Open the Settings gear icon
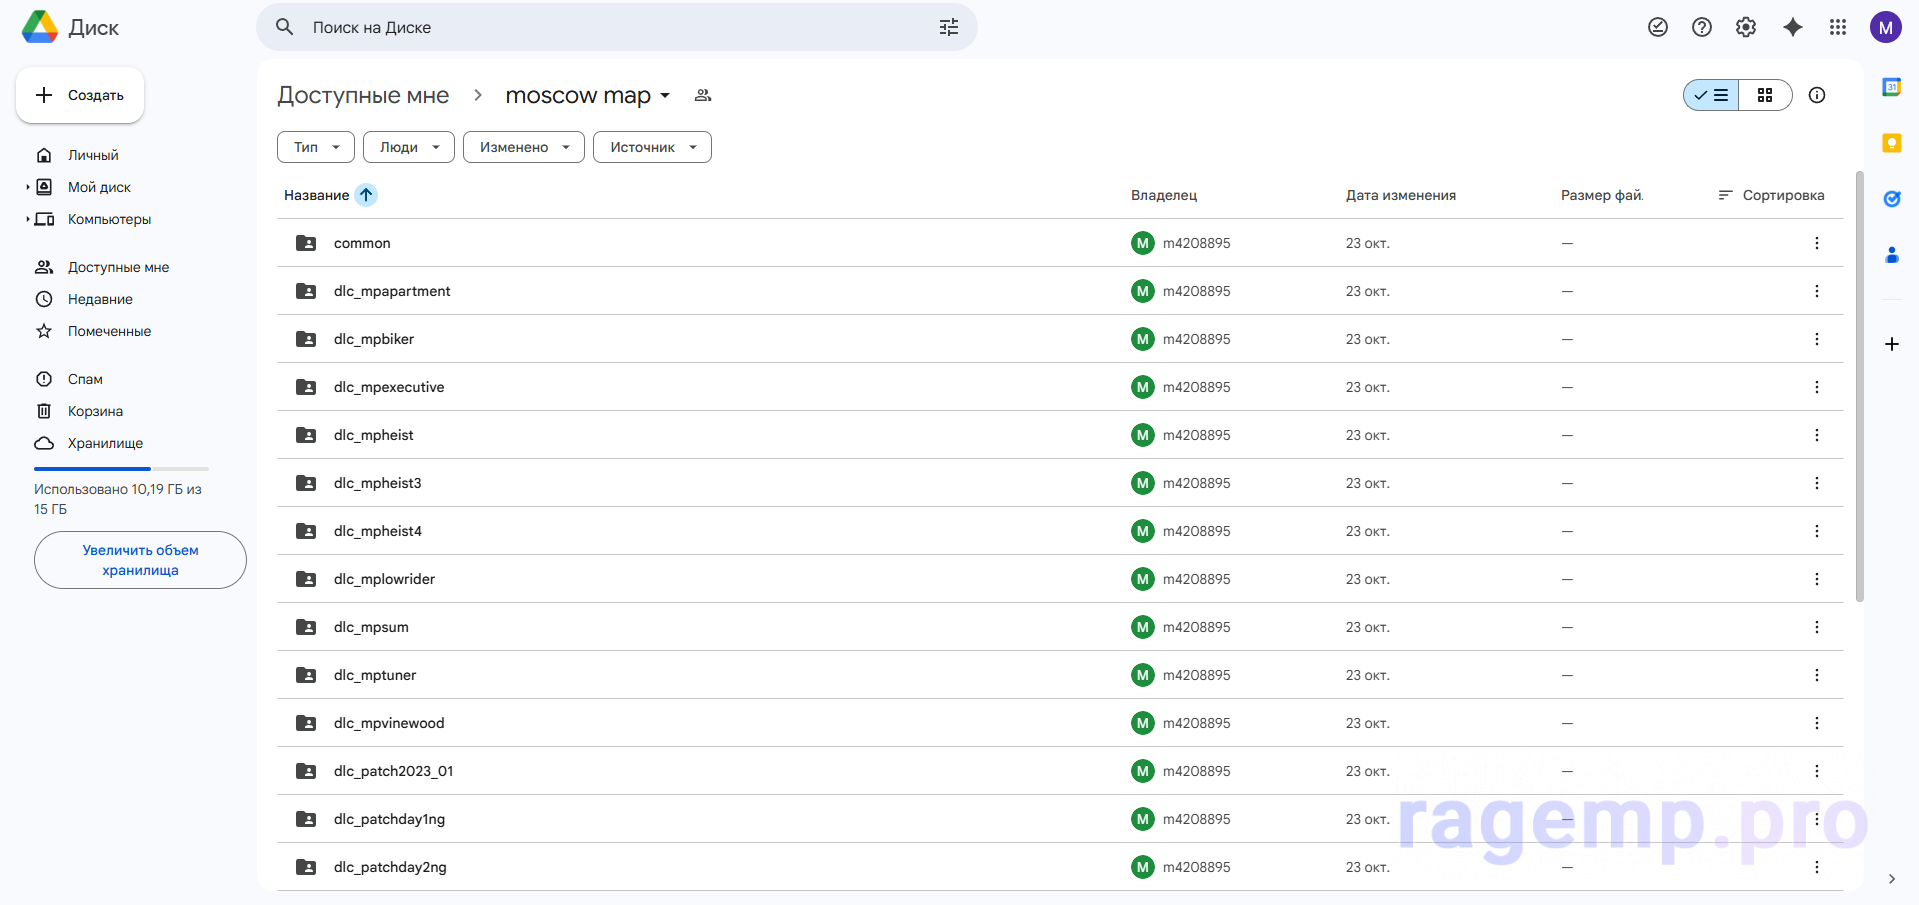 click(x=1745, y=27)
